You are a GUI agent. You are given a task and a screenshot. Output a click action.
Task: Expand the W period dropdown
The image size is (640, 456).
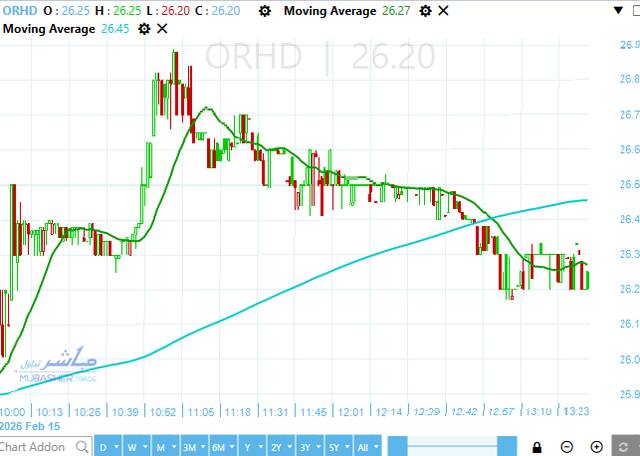[x=133, y=446]
